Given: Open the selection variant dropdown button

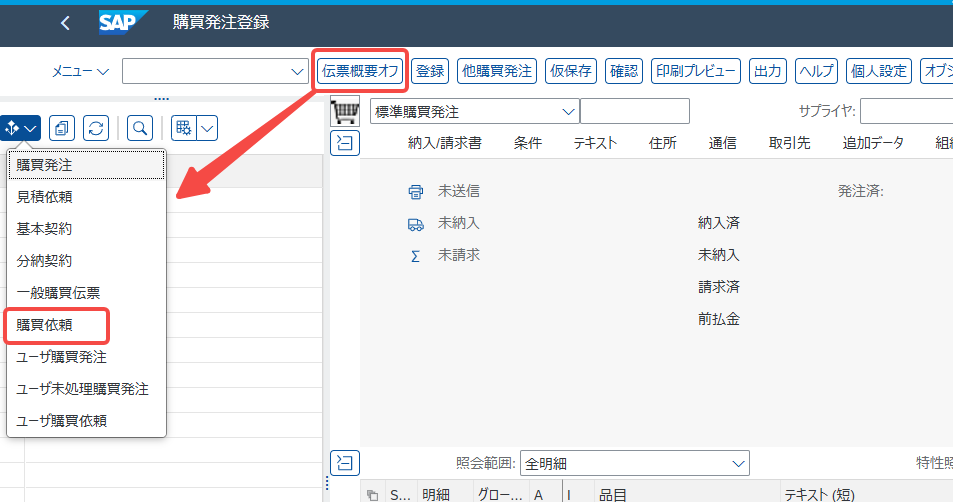Looking at the screenshot, I should pos(21,128).
